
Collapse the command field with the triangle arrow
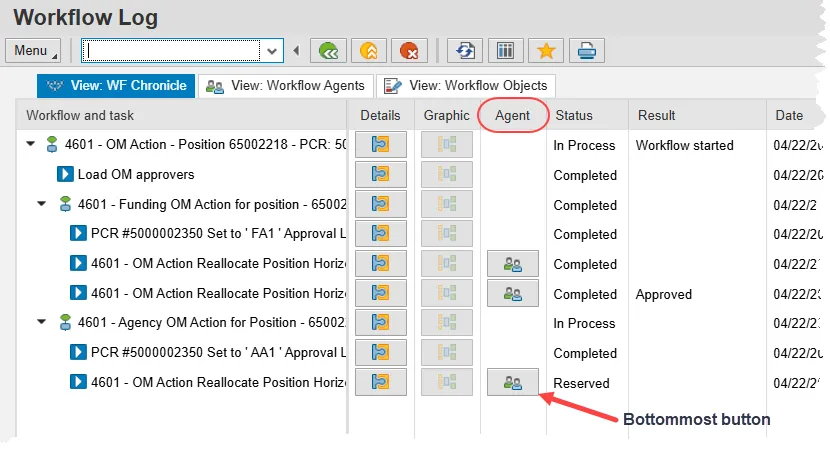click(296, 51)
